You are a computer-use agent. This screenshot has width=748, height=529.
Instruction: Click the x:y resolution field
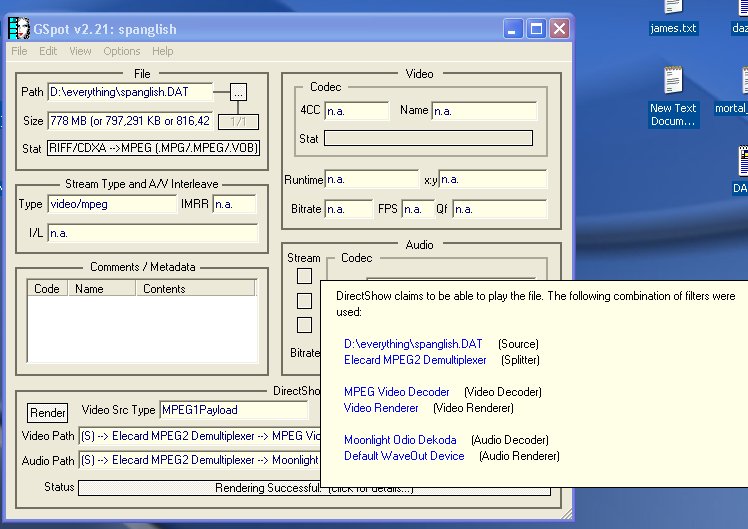[x=493, y=179]
